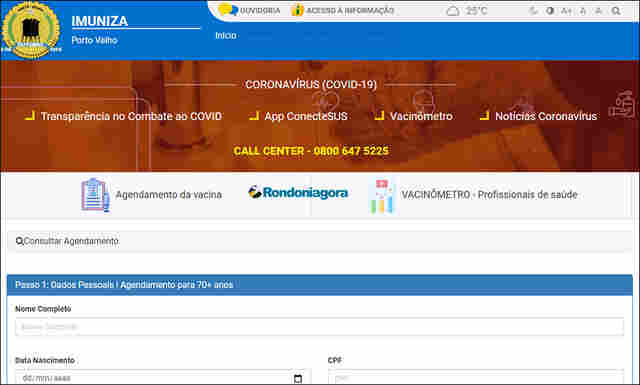
Task: Click the Vacinômetro bar chart icon
Action: (382, 197)
